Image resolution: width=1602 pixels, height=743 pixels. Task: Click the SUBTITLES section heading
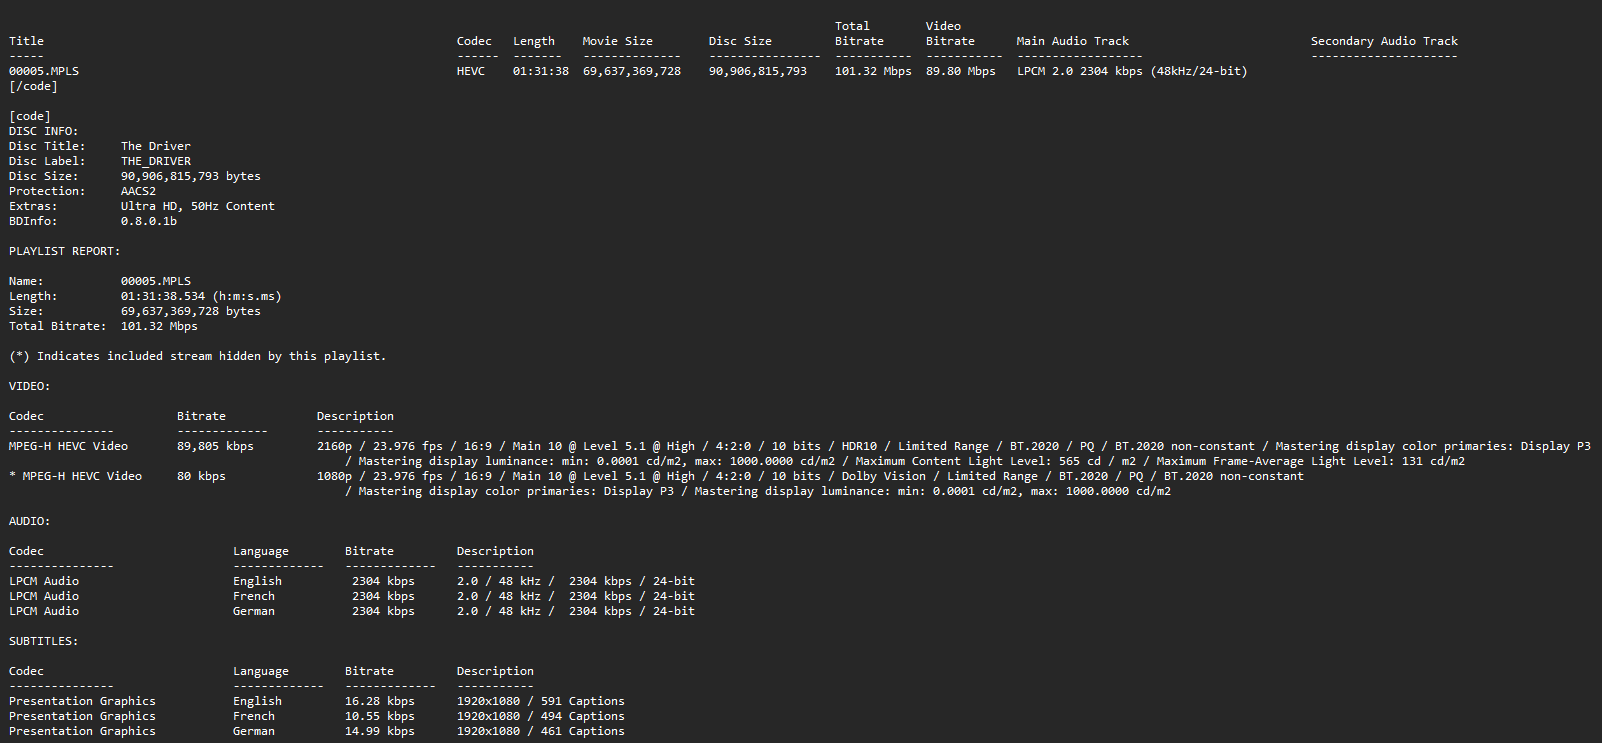coord(43,641)
